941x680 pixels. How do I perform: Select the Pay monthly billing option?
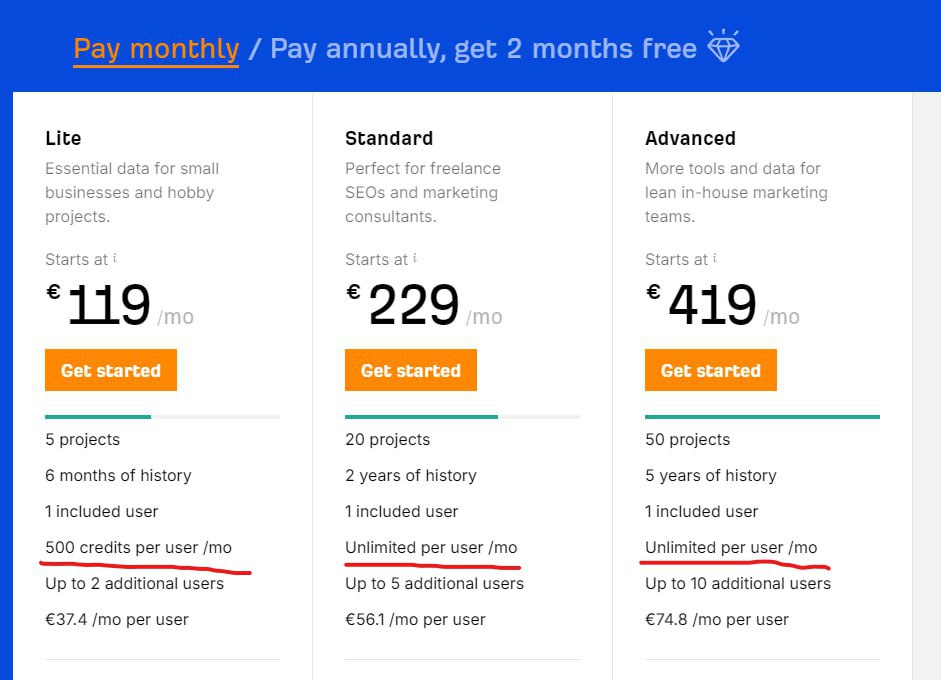click(156, 48)
